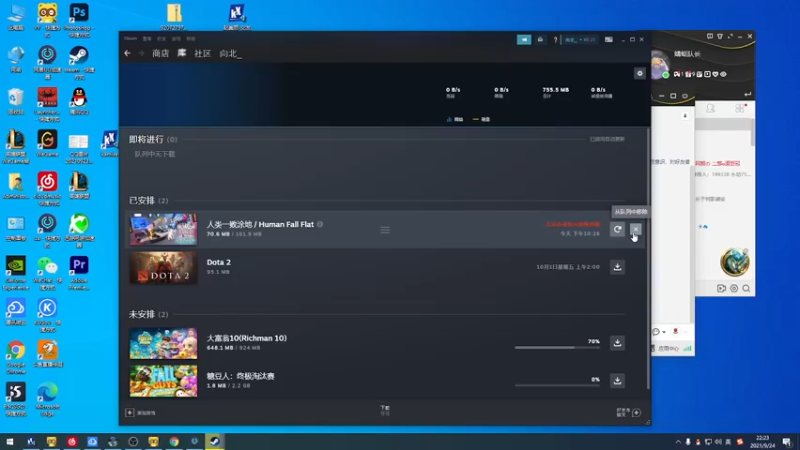Open the Windows notification center icon
Image resolution: width=800 pixels, height=450 pixels.
787,442
